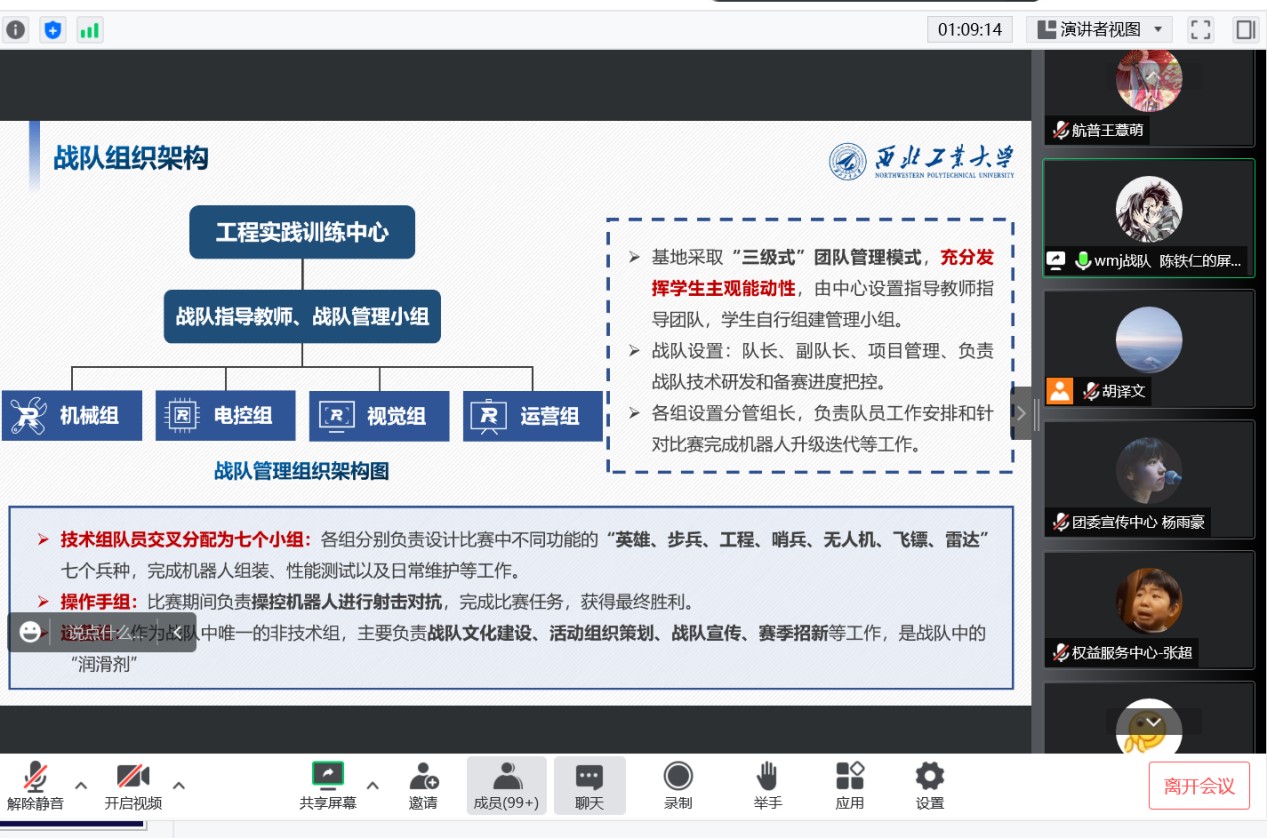
Task: Click 共享屏幕 share screen button
Action: point(327,785)
